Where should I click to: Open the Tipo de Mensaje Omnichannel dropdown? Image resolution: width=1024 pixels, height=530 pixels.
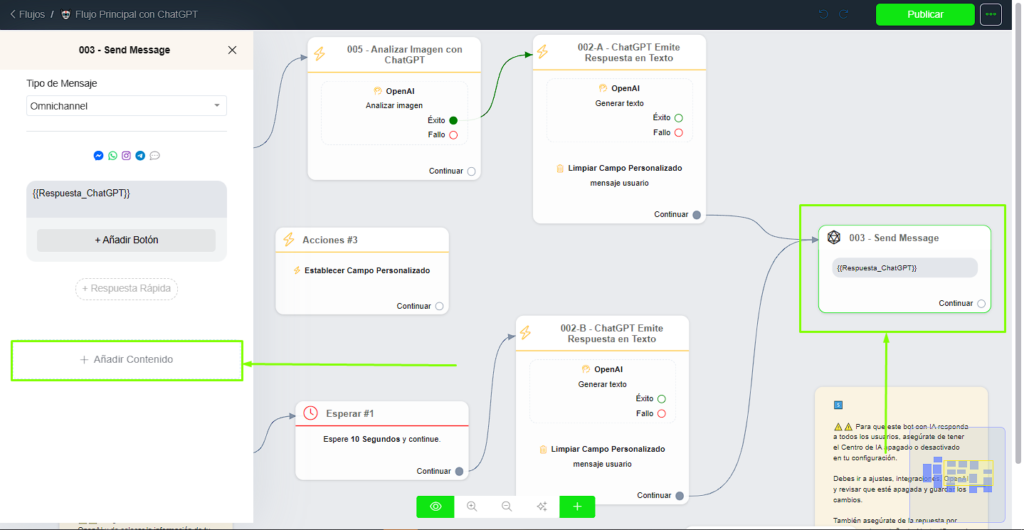pos(126,106)
